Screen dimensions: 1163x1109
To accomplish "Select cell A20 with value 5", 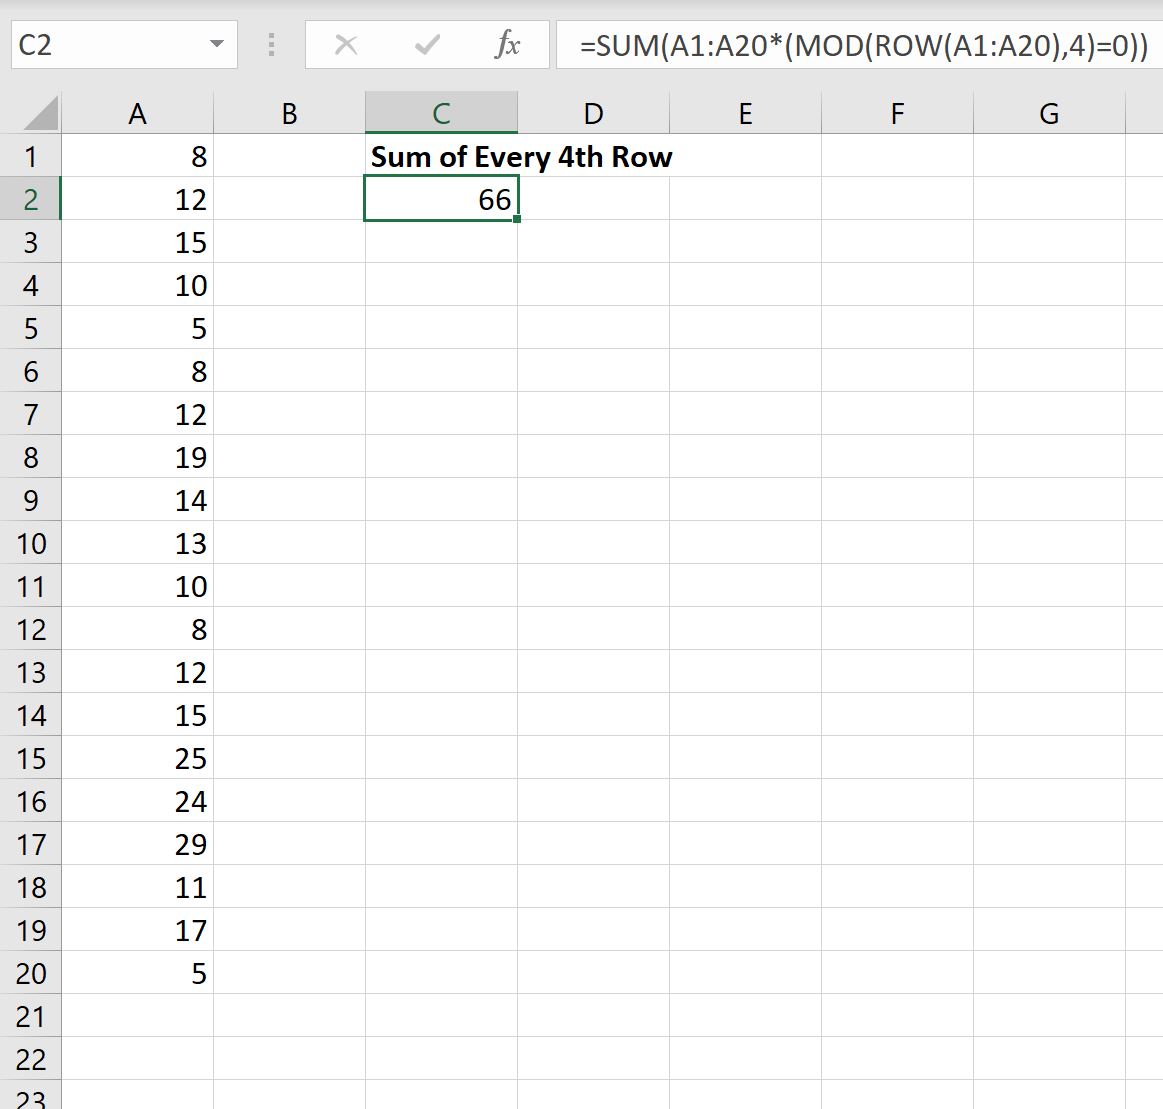I will click(x=137, y=973).
